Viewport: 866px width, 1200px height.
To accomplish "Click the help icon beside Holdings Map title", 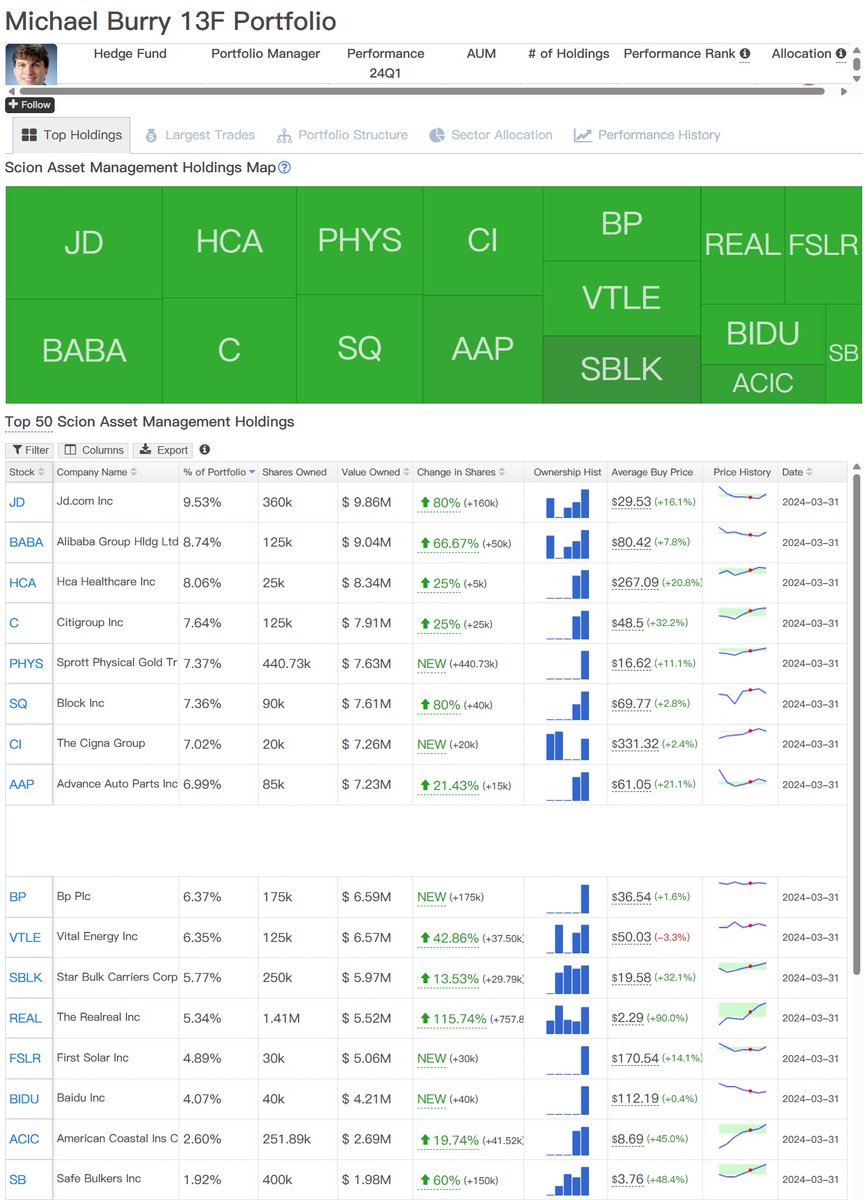I will pyautogui.click(x=284, y=168).
